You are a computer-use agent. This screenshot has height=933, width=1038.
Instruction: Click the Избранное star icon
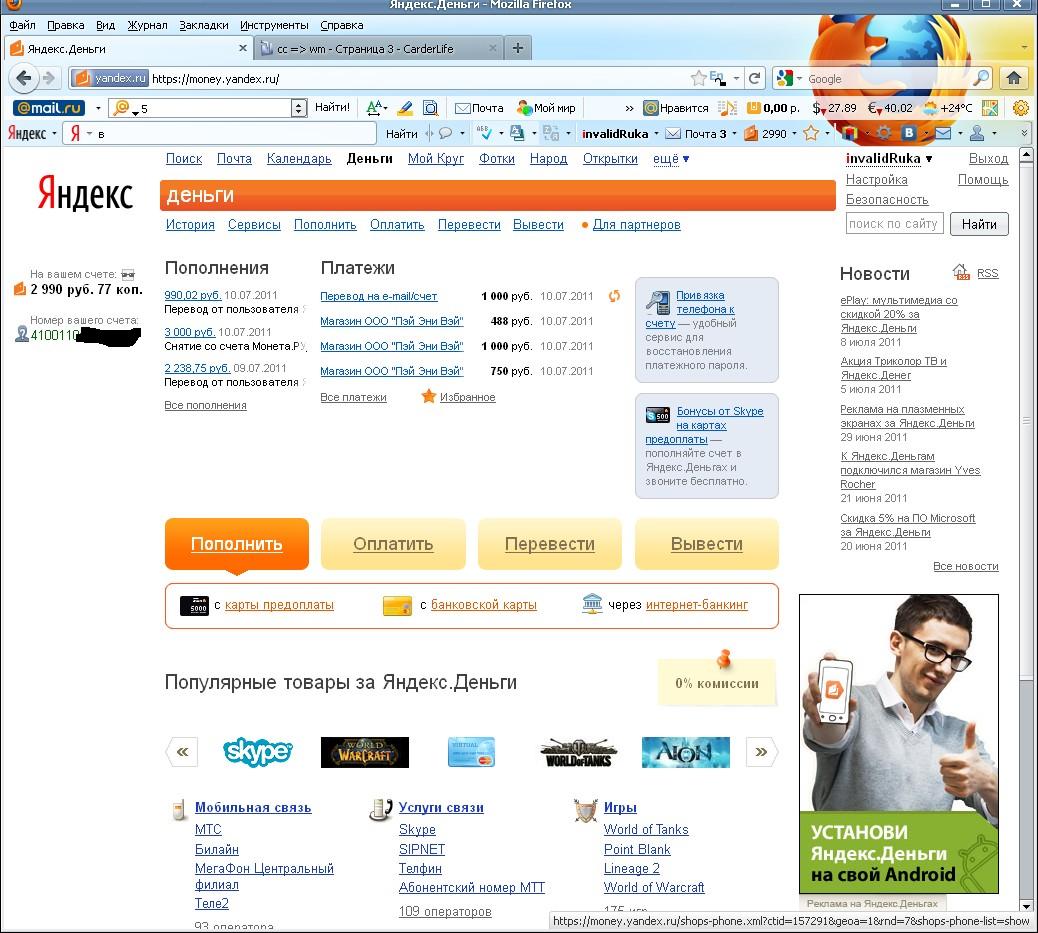(428, 396)
